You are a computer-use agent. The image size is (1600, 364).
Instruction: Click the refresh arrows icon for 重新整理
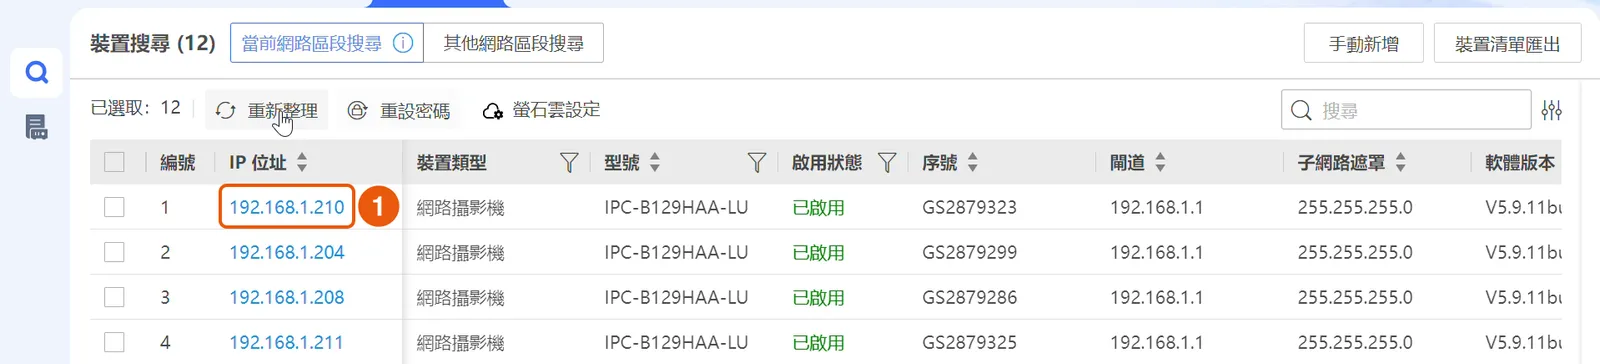226,111
